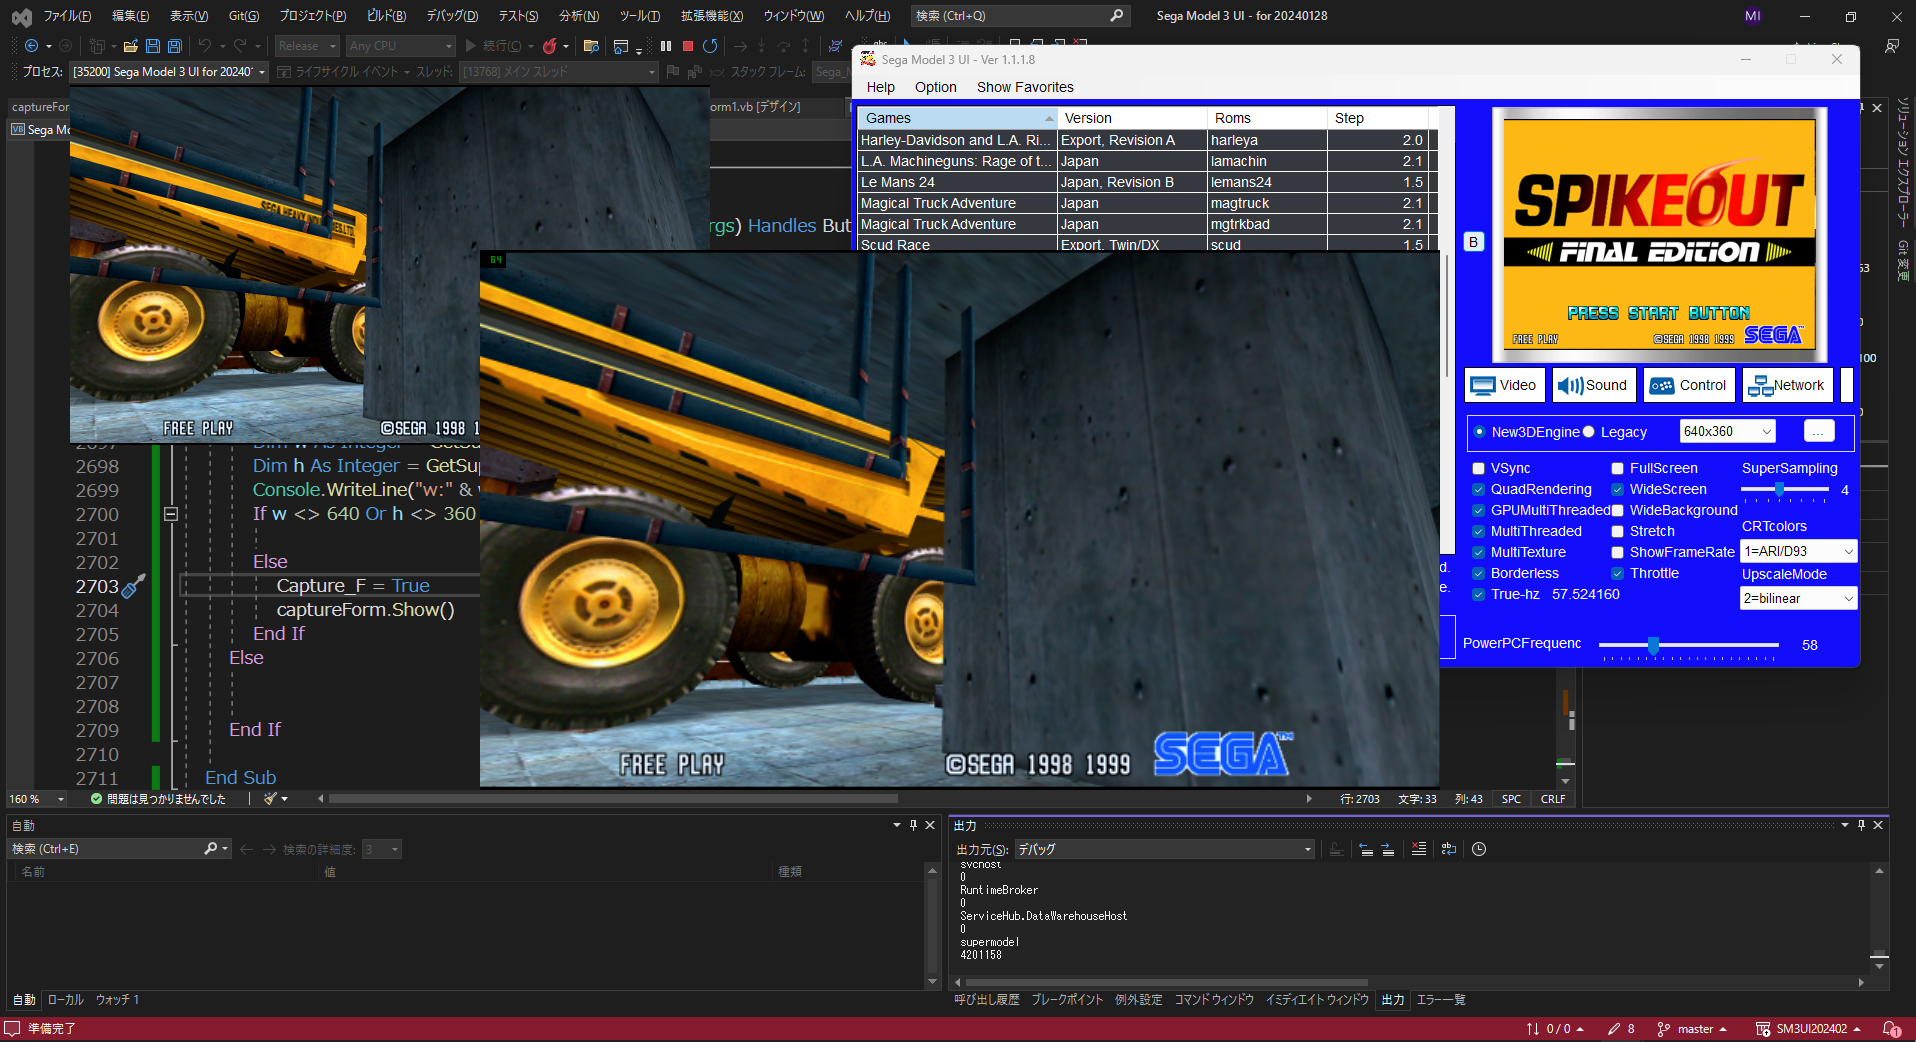Image resolution: width=1916 pixels, height=1042 pixels.
Task: Open the UpscaleMode 2=bilinear dropdown
Action: click(x=1798, y=598)
